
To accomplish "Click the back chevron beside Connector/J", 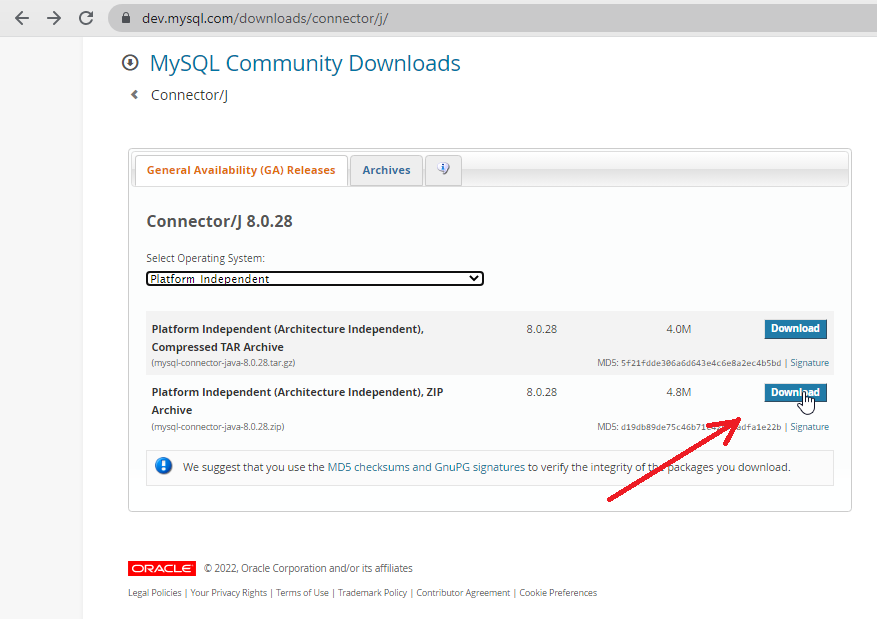I will 134,94.
